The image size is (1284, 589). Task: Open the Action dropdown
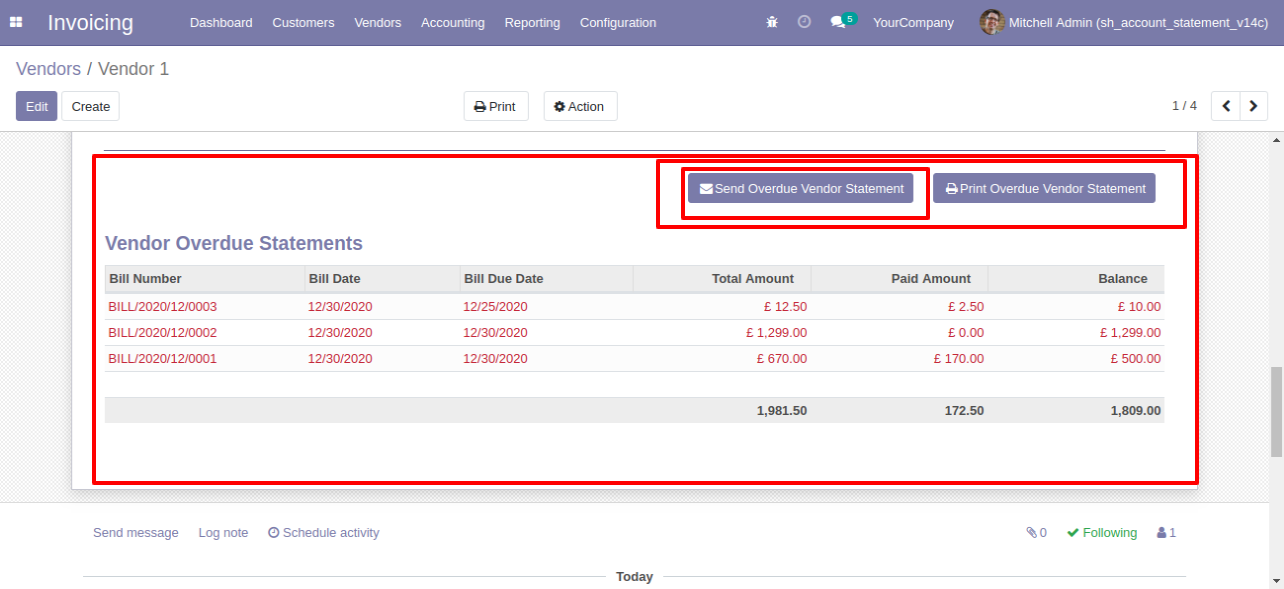(580, 106)
